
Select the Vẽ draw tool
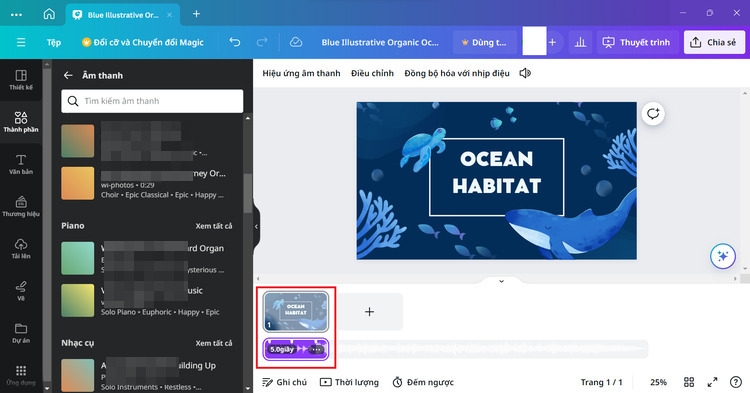(x=21, y=290)
